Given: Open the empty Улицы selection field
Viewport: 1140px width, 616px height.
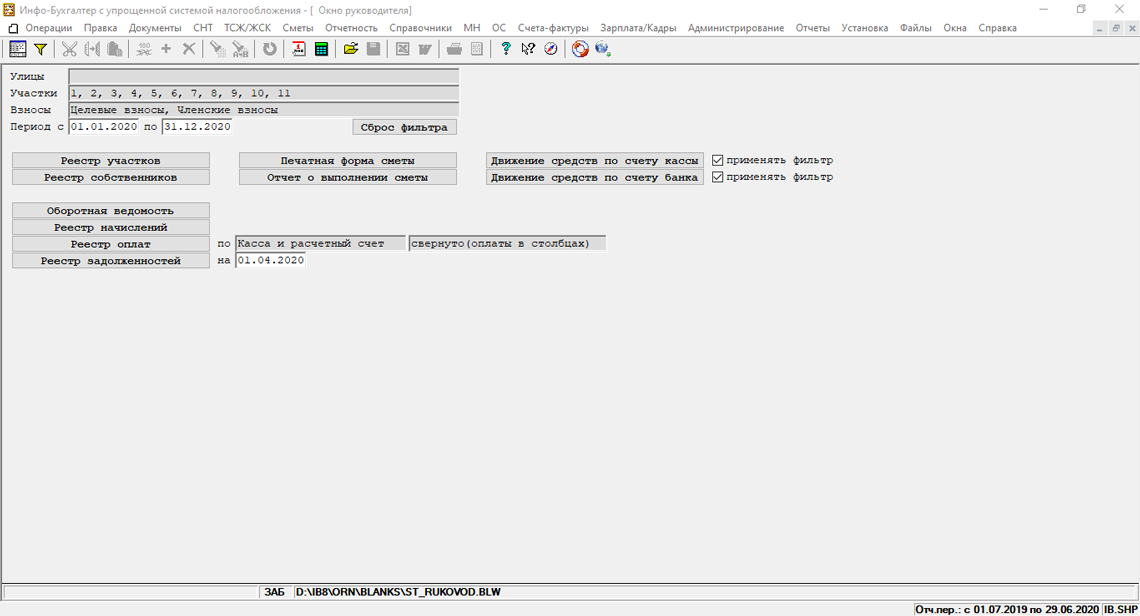Looking at the screenshot, I should 264,76.
